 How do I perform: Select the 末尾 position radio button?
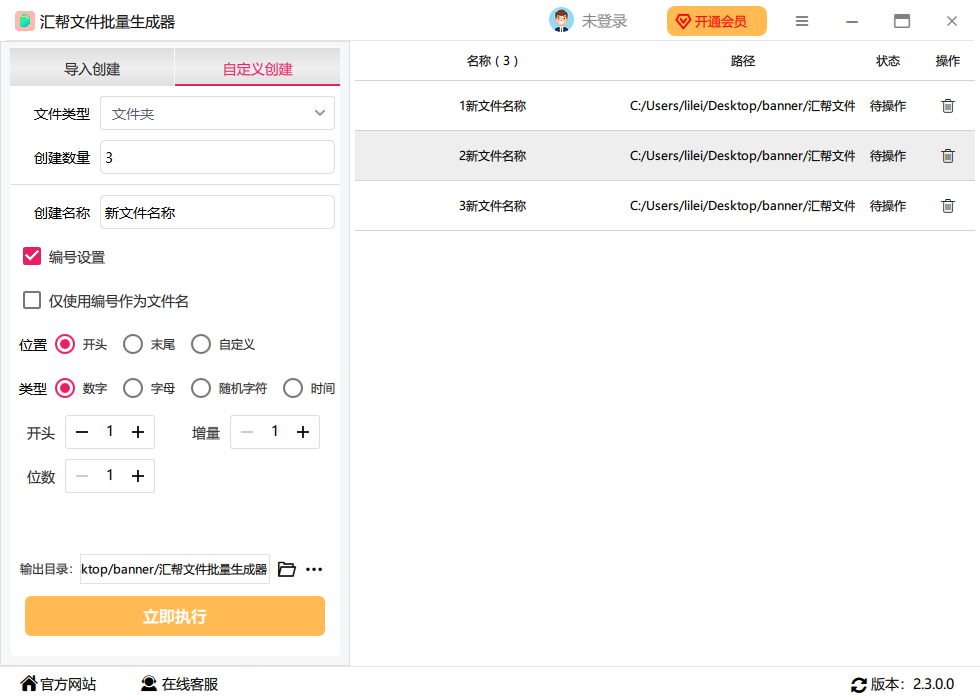(x=133, y=343)
